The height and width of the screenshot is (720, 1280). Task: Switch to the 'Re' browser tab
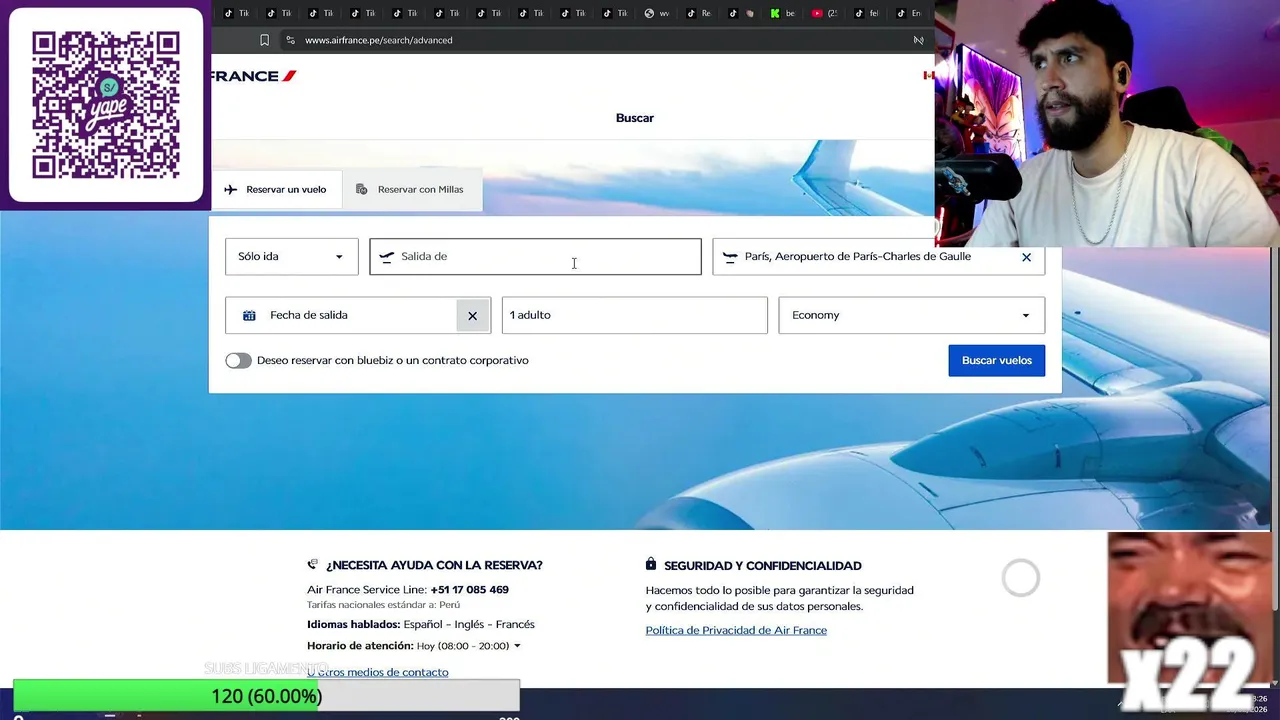699,13
